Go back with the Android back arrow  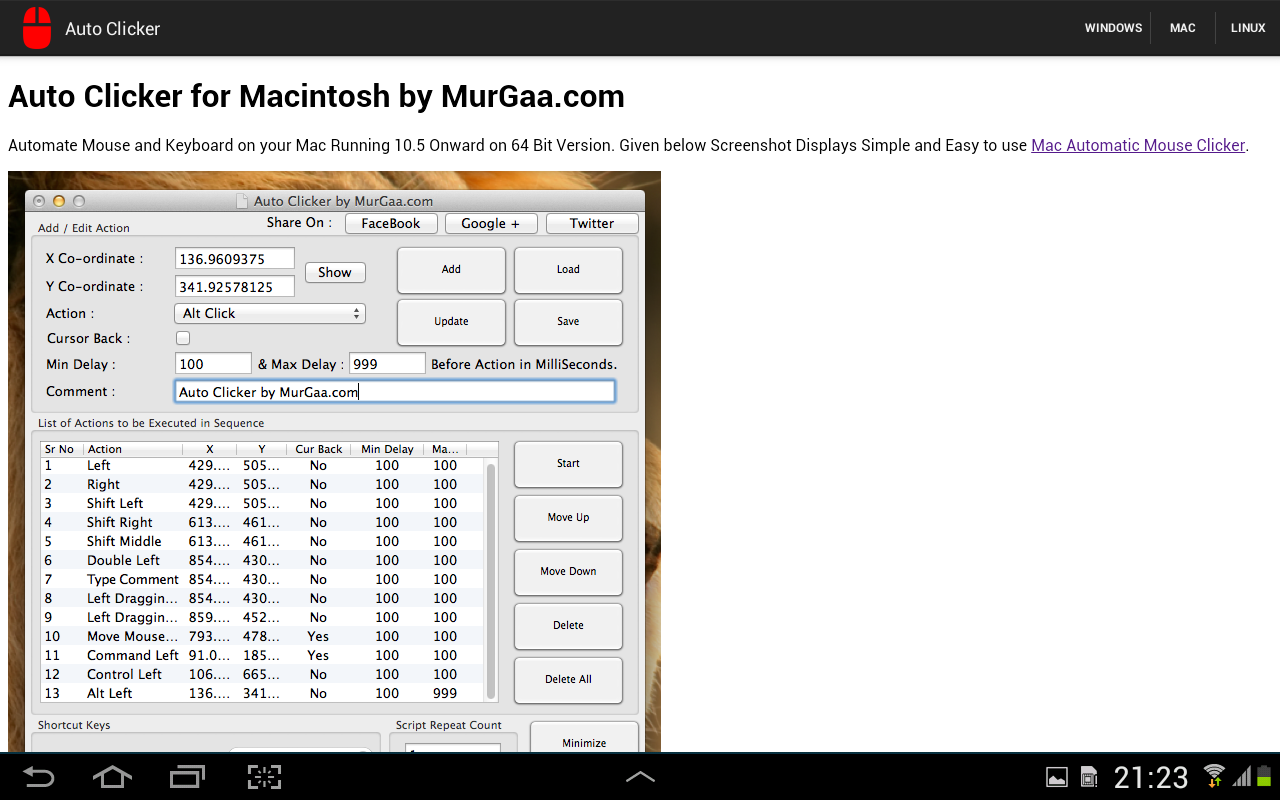39,777
